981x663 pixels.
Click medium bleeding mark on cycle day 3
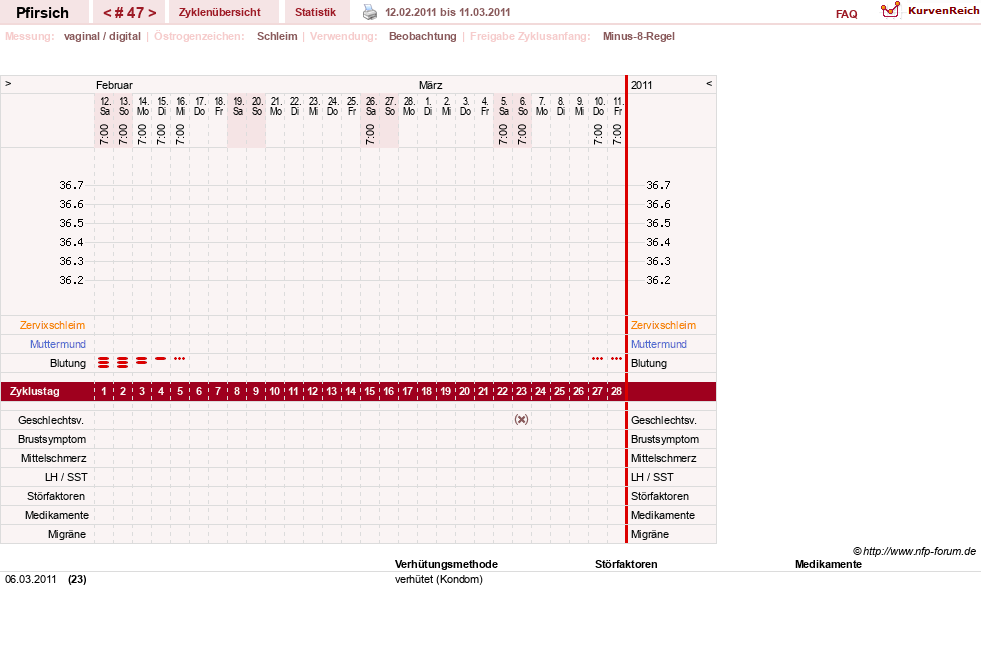[141, 361]
